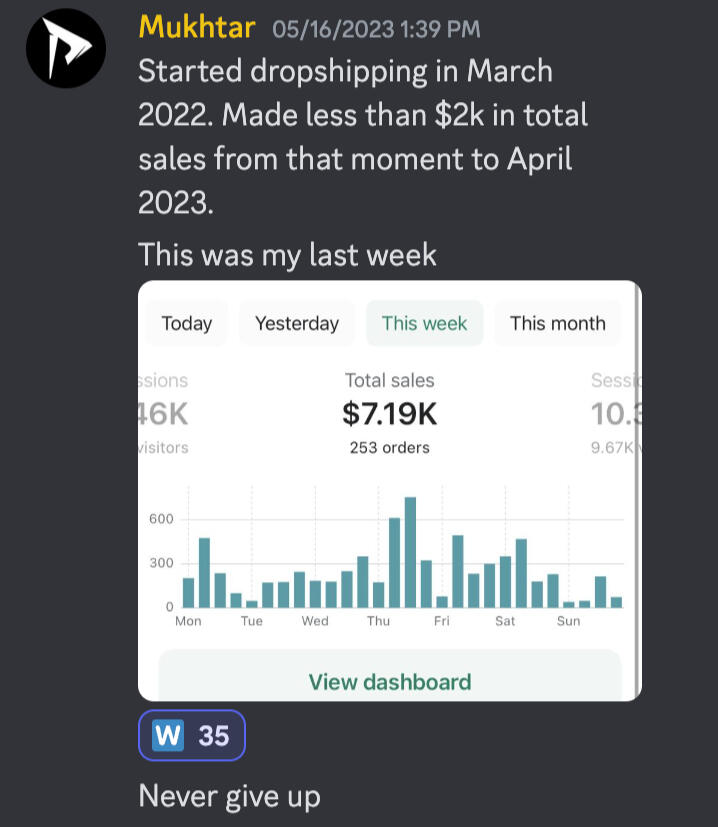Click the W emoji reaction icon
The height and width of the screenshot is (827, 718).
(168, 737)
